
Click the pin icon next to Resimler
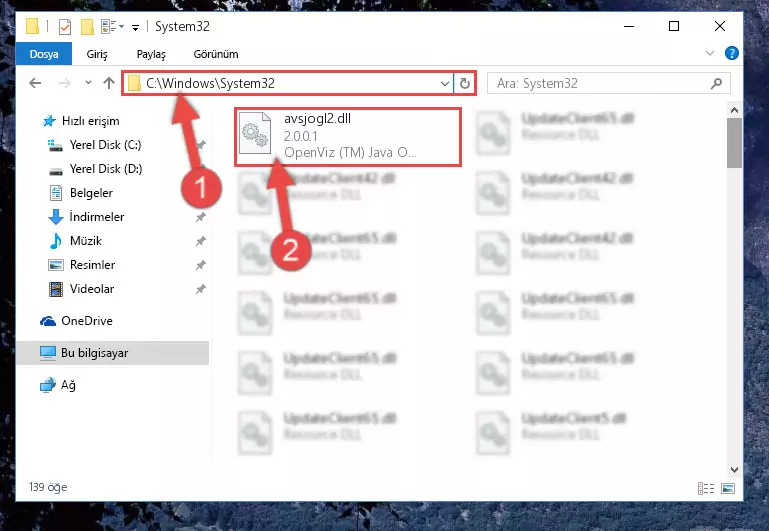click(x=201, y=265)
